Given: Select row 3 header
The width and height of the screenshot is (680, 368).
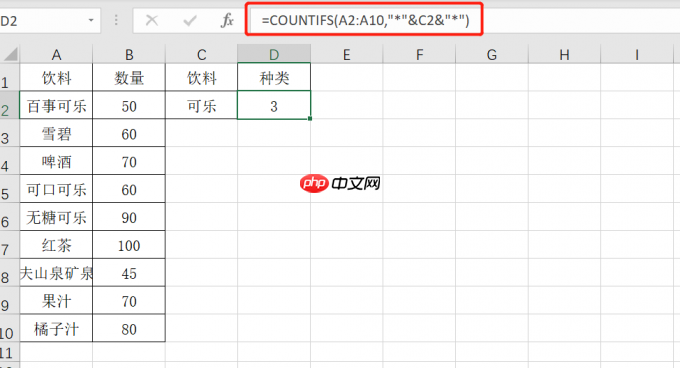Looking at the screenshot, I should 10,133.
